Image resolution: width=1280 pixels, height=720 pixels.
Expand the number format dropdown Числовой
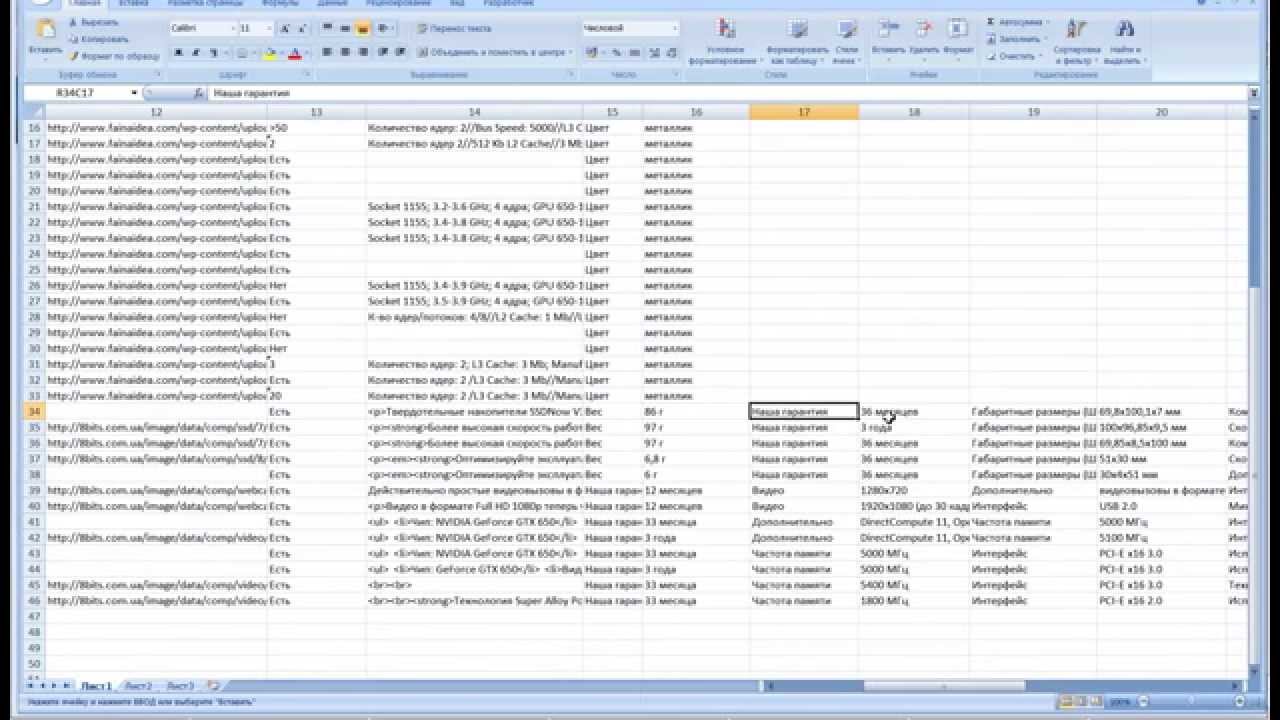[675, 29]
